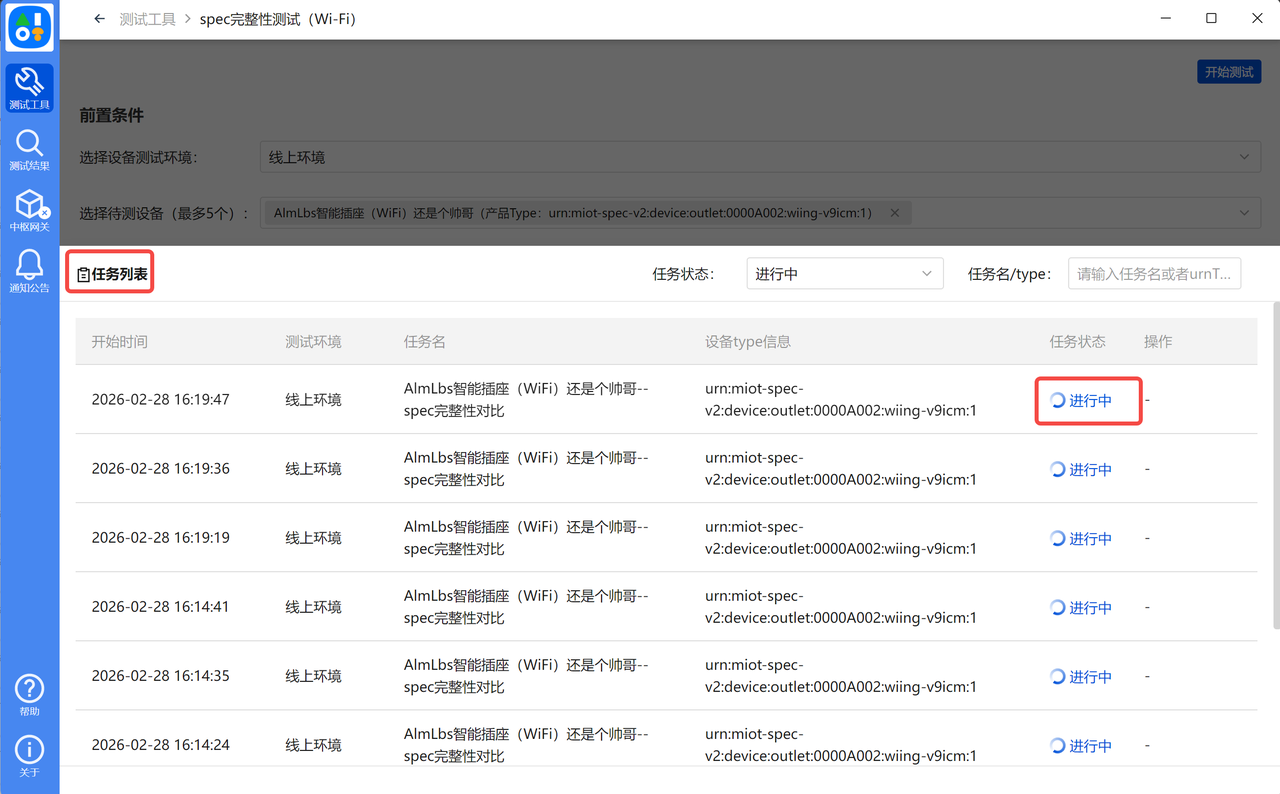This screenshot has height=794, width=1280.
Task: Click 进行中 status in 16:14:41 row
Action: click(x=1090, y=607)
